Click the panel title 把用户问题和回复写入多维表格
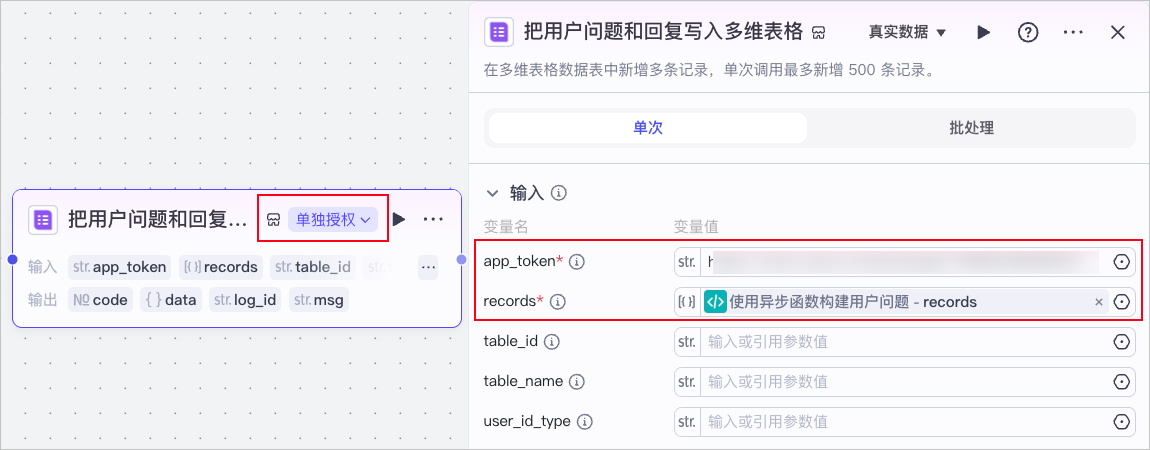 point(663,32)
